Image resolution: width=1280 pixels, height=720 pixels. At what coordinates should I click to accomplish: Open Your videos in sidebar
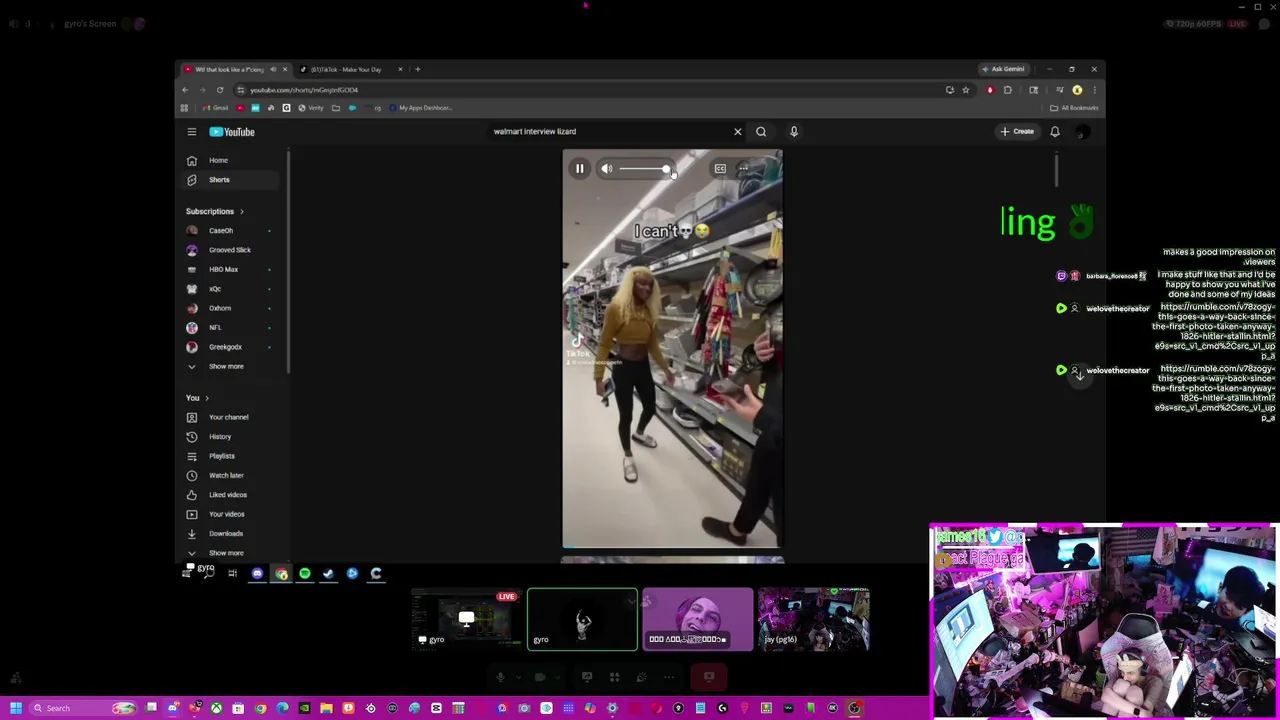pyautogui.click(x=229, y=514)
